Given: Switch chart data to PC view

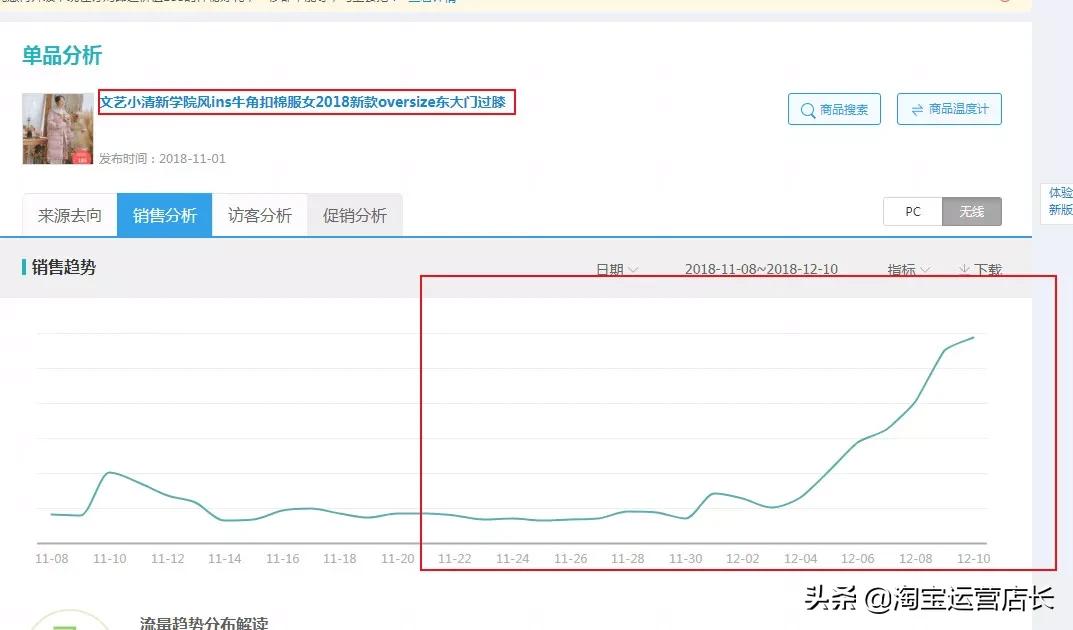Looking at the screenshot, I should (x=912, y=211).
